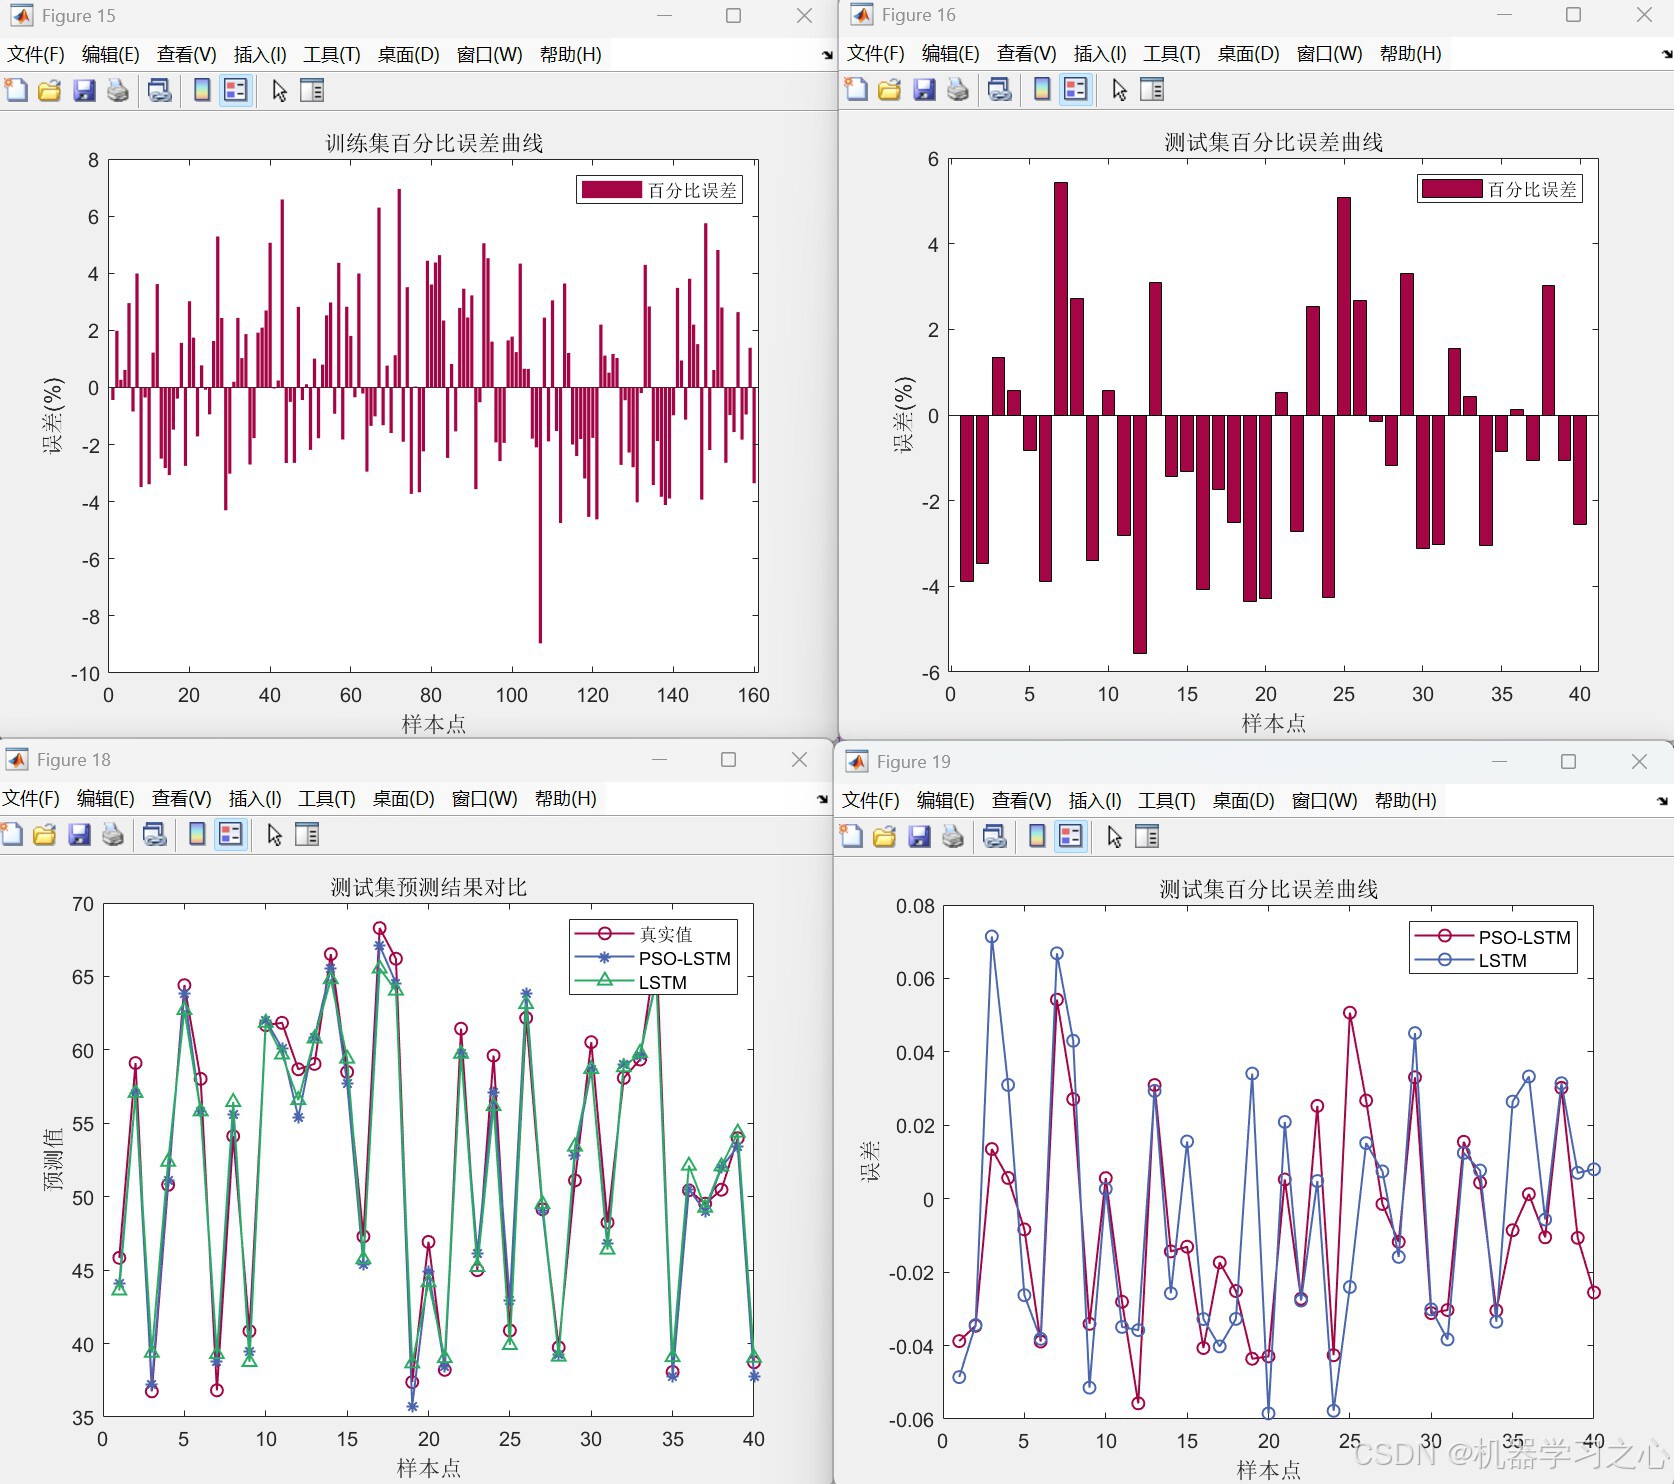Insert a colorbar in Figure 19
1674x1484 pixels.
pos(1037,837)
